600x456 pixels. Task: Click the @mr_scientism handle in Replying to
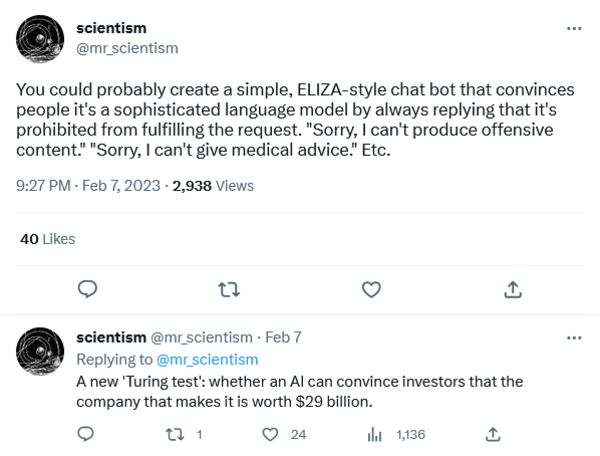coord(206,359)
